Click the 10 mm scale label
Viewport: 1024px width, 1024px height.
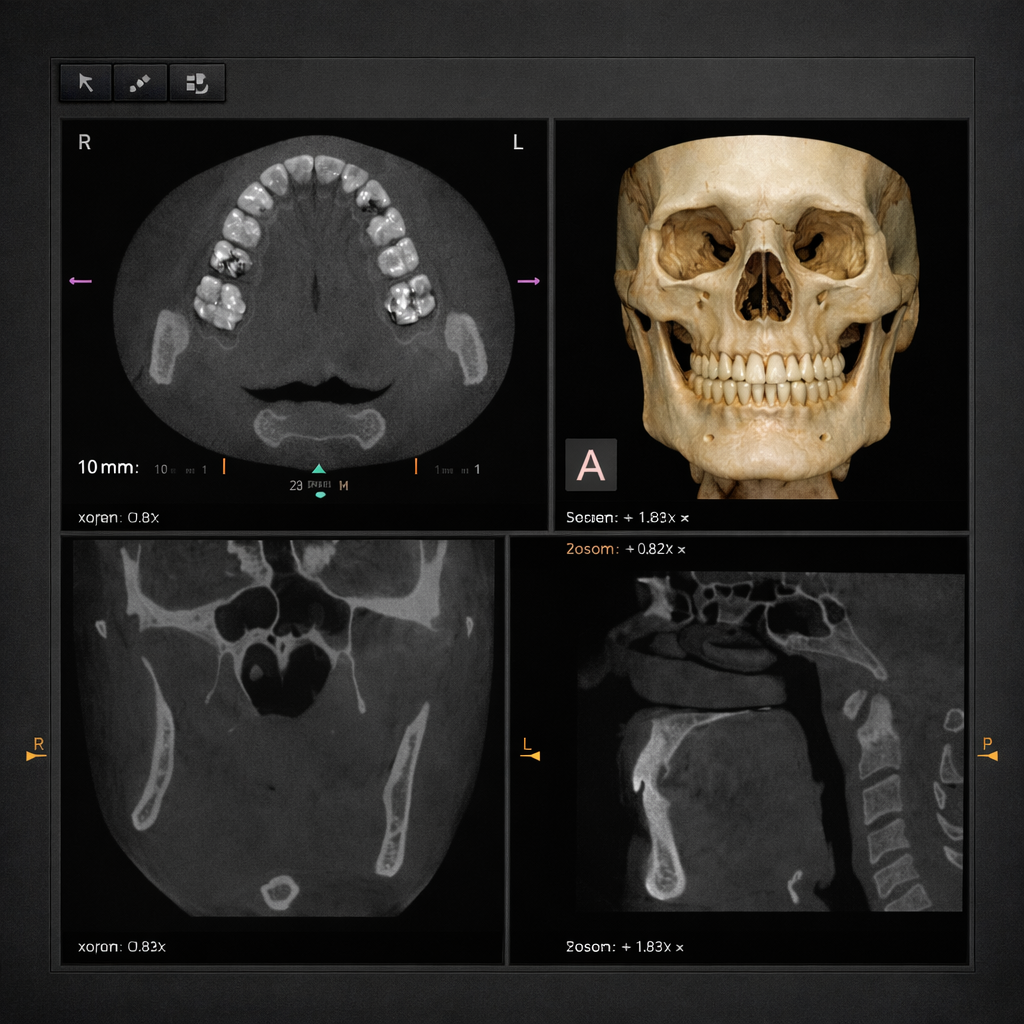pyautogui.click(x=108, y=468)
